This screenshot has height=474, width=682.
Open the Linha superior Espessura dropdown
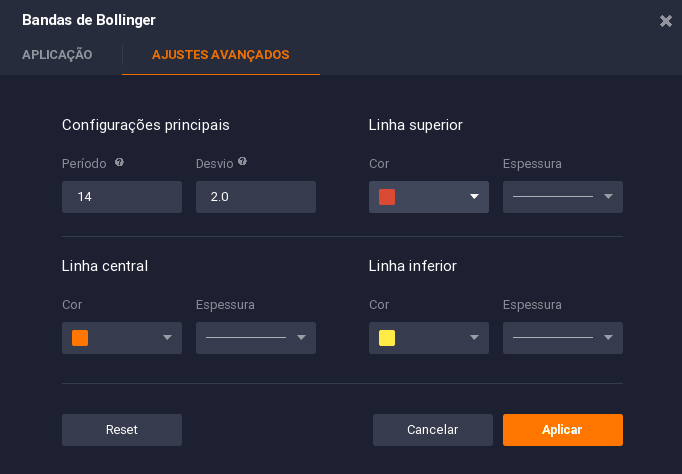pyautogui.click(x=563, y=197)
